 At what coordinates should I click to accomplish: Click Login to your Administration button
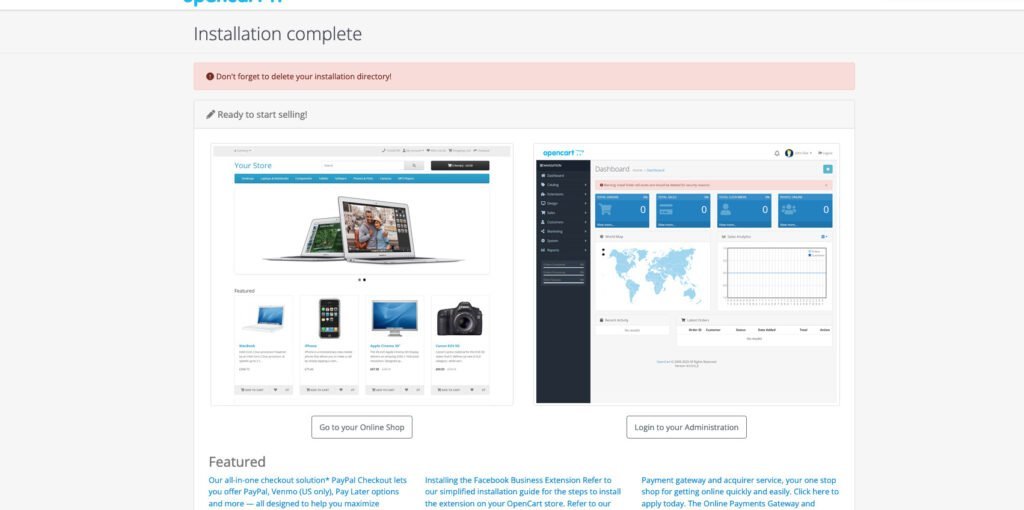[686, 427]
